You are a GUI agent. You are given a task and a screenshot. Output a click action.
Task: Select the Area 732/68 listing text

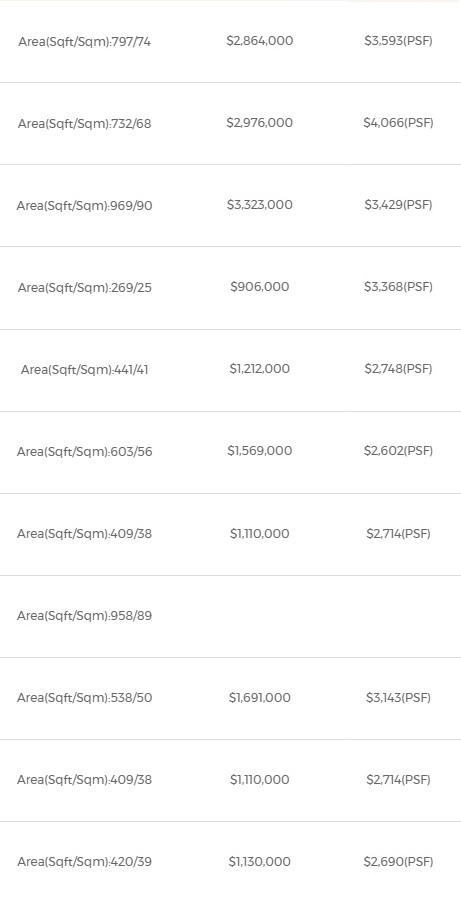pos(84,124)
